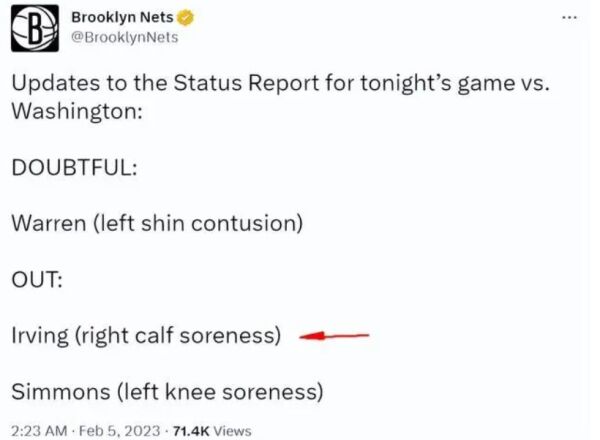Open the three-dot more options menu

[x=569, y=18]
